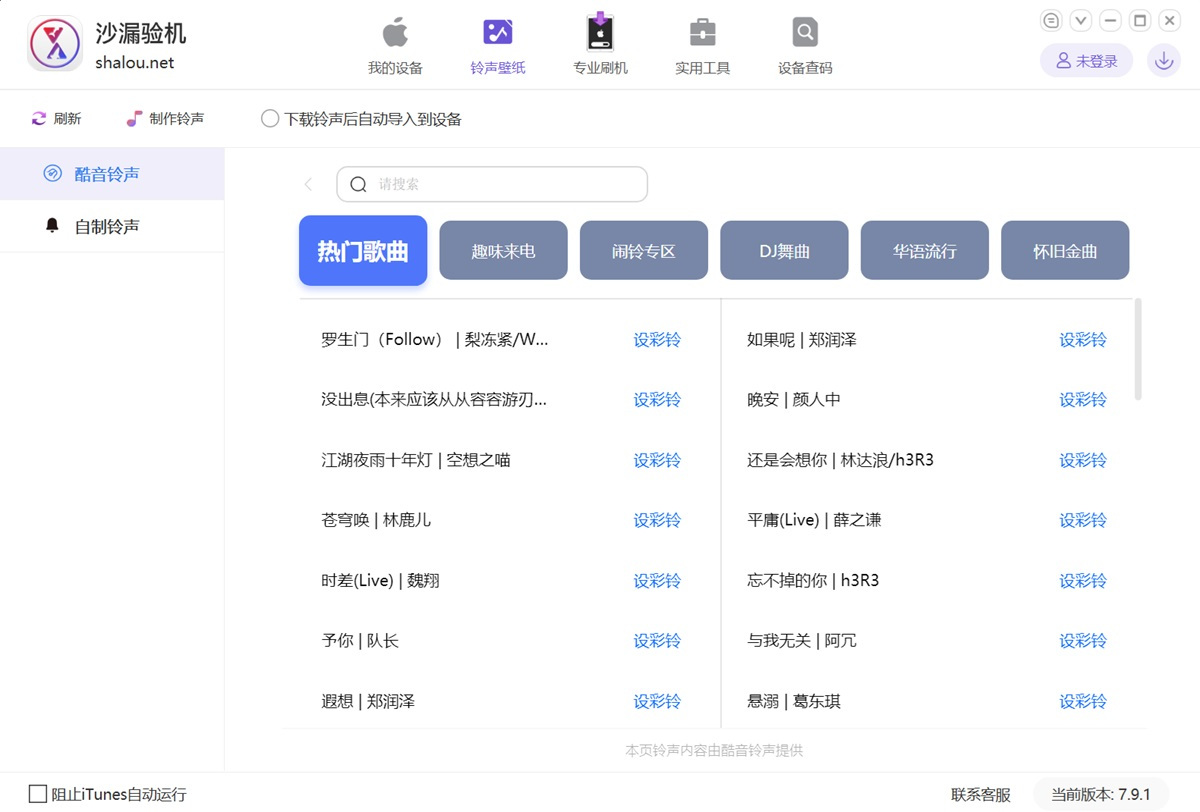Click the 未登录 login button
Viewport: 1200px width, 812px height.
[x=1086, y=61]
